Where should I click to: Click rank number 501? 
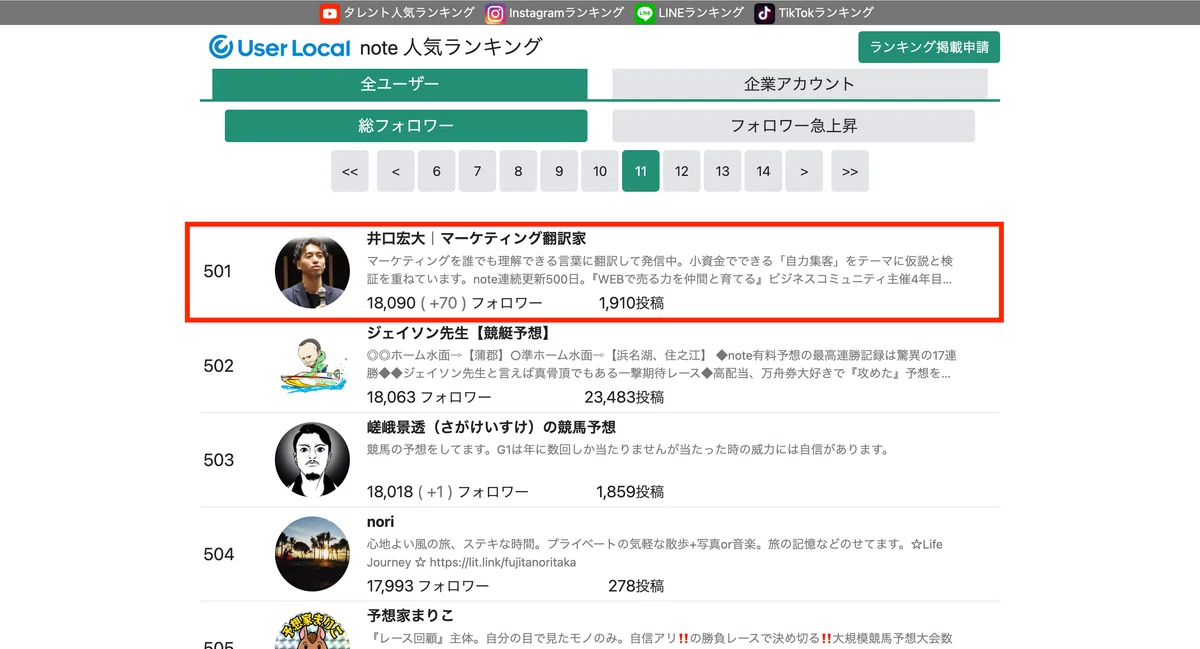click(217, 271)
